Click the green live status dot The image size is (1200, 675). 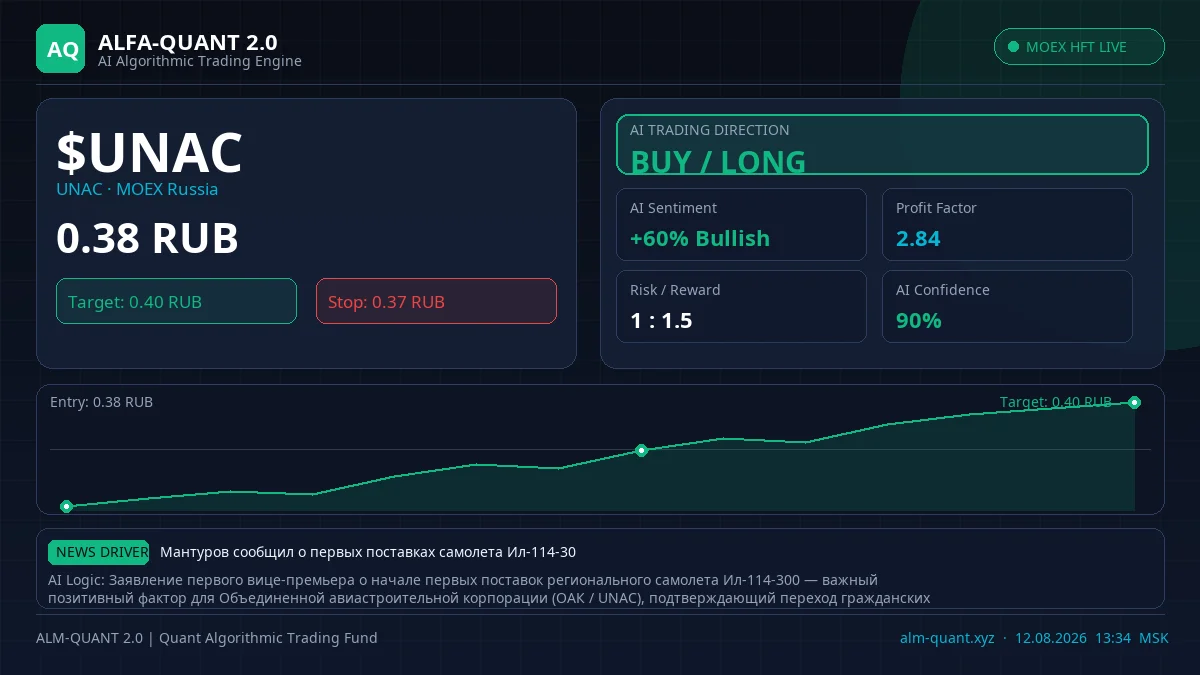coord(1014,47)
